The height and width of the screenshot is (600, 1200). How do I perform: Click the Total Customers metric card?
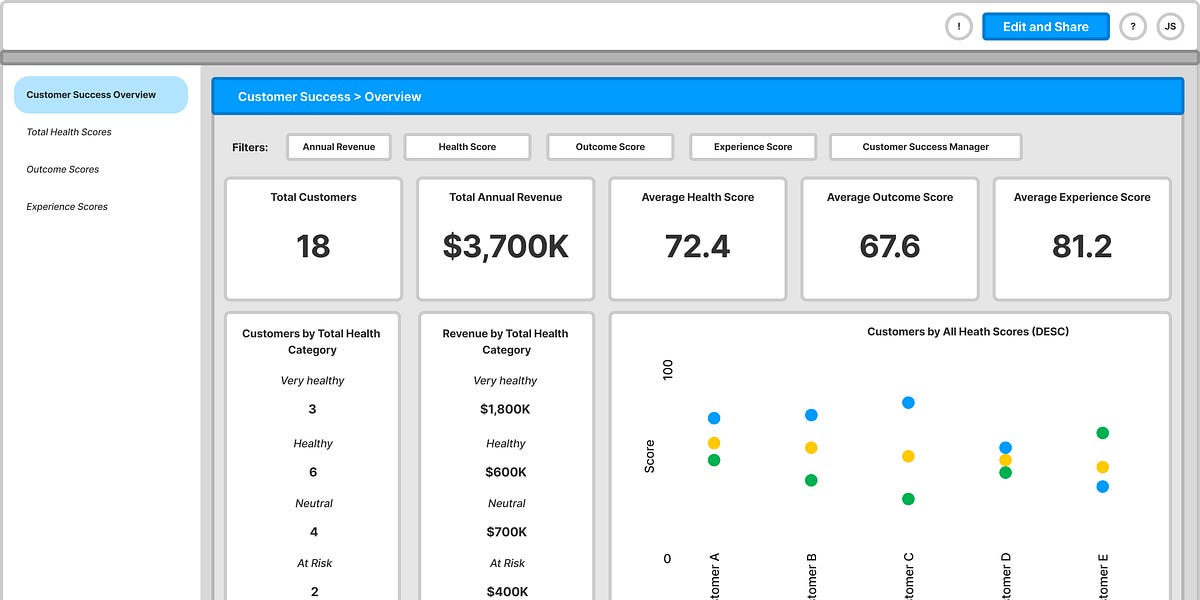point(313,239)
